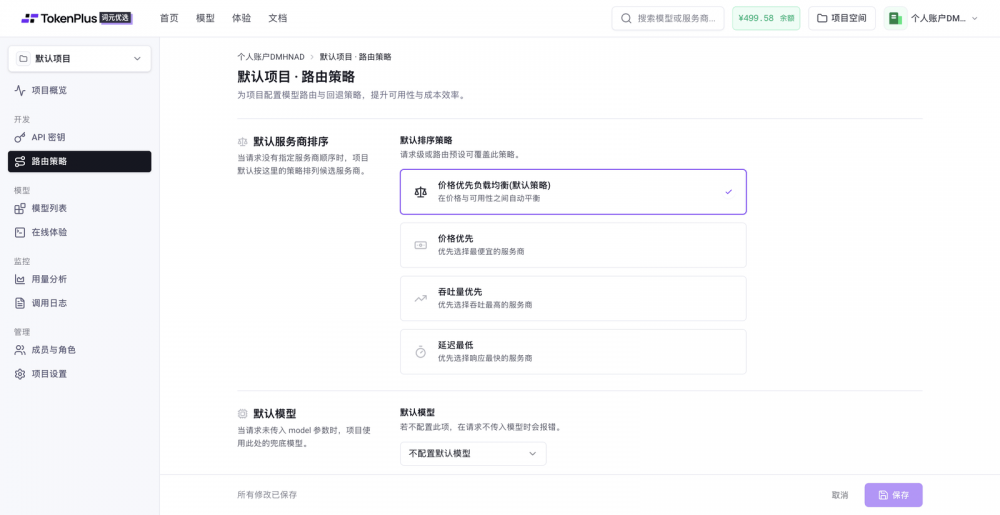Click 取消 to discard changes
Screen dimensions: 1000x515
click(x=840, y=495)
